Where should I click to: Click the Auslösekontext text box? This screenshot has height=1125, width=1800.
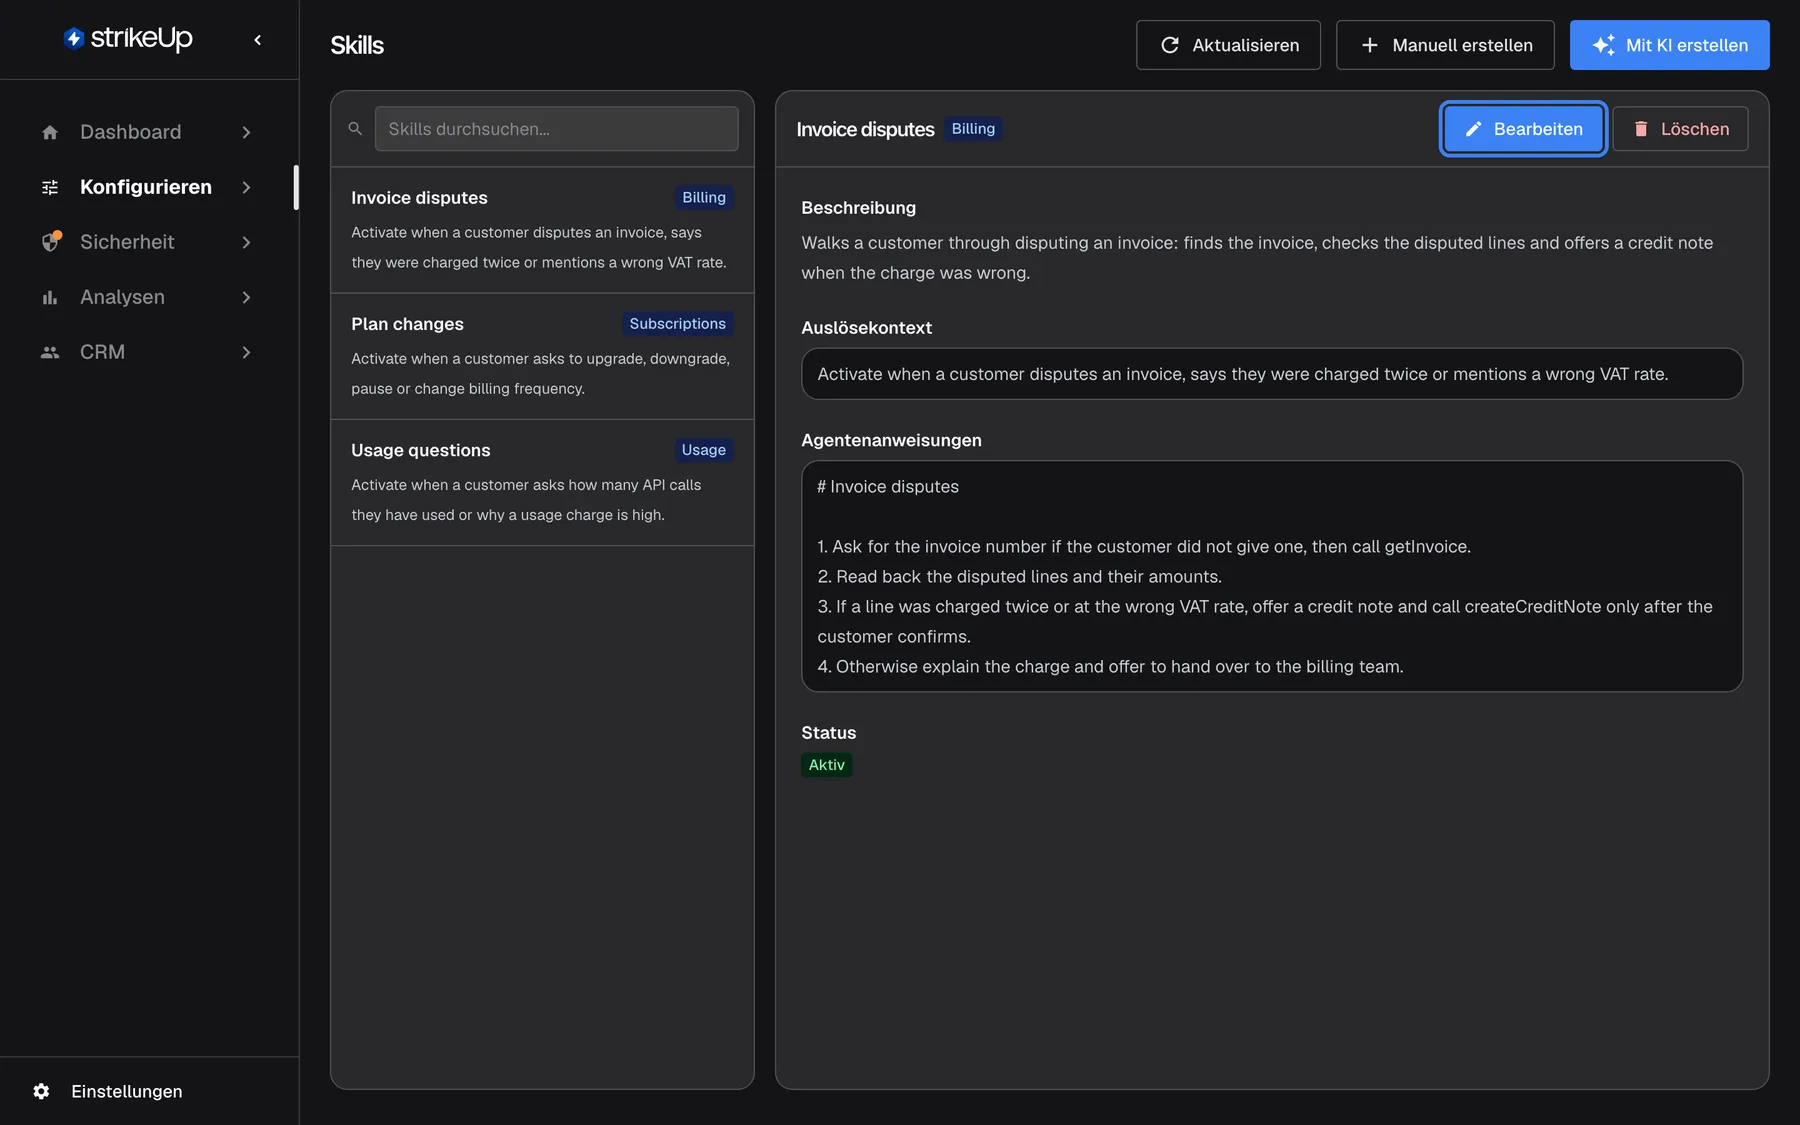[1272, 374]
